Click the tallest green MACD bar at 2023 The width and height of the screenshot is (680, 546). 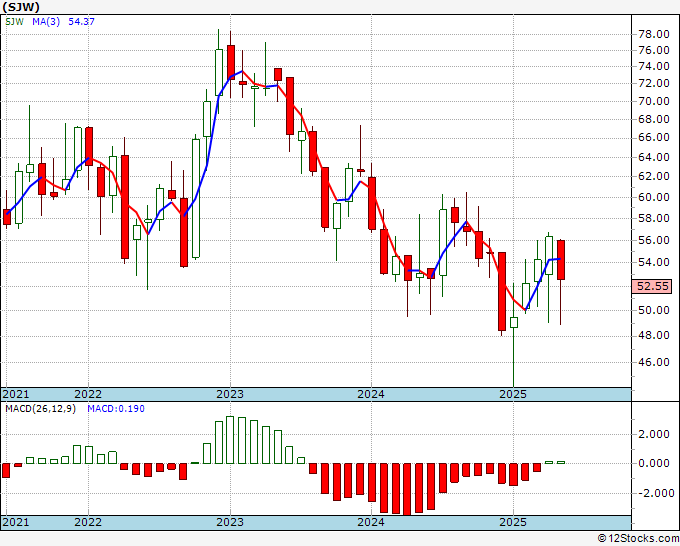[x=230, y=440]
